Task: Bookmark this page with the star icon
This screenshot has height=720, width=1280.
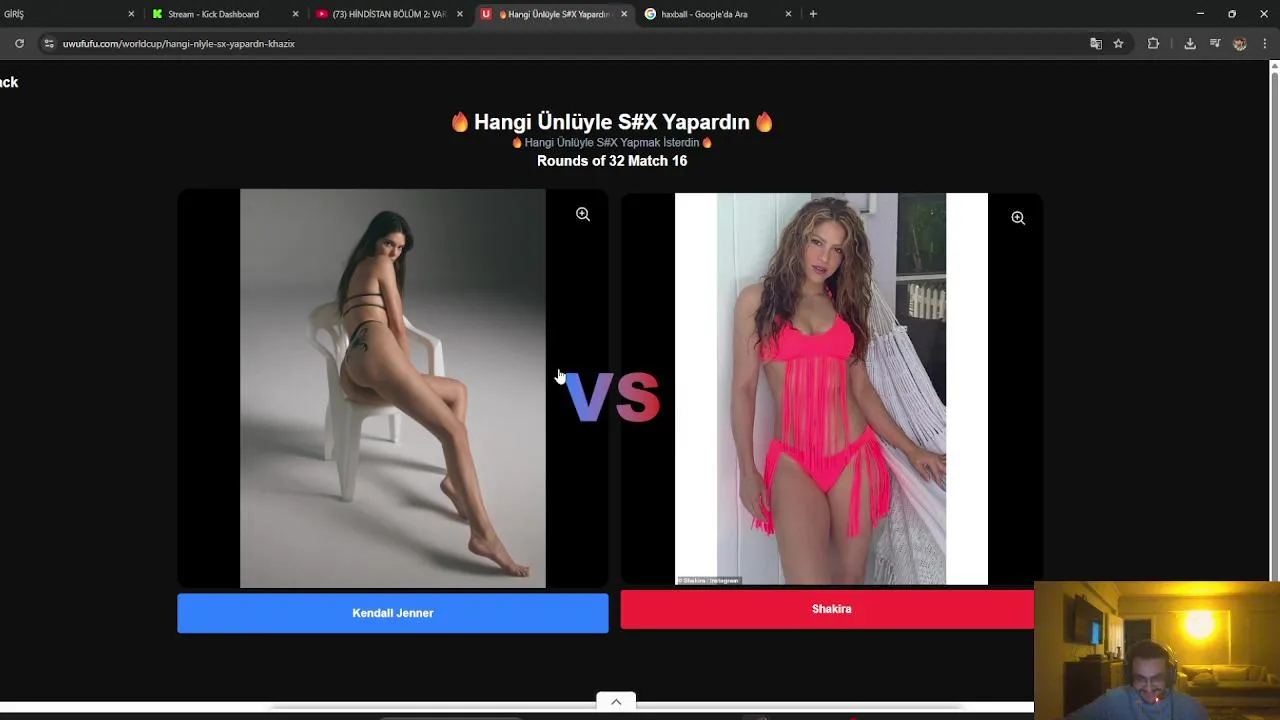Action: (x=1118, y=44)
